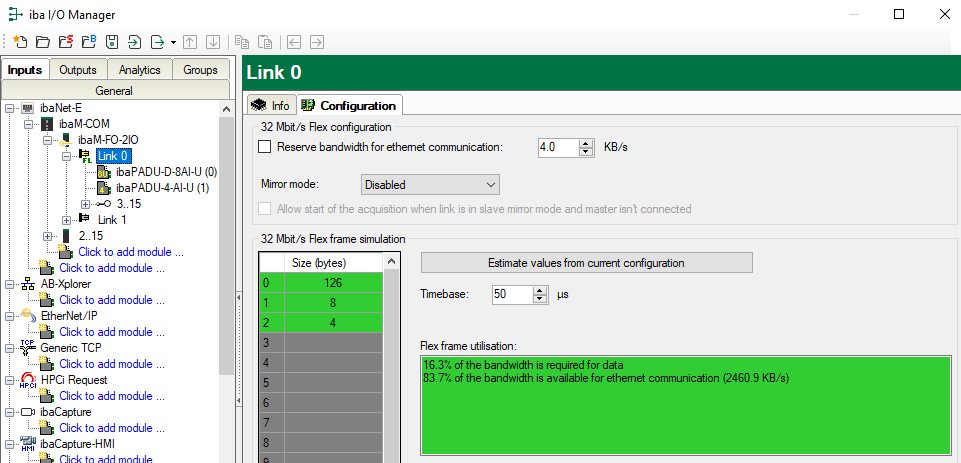Select the HPCi Request interface icon
Screen dimensions: 961x463
click(x=28, y=380)
